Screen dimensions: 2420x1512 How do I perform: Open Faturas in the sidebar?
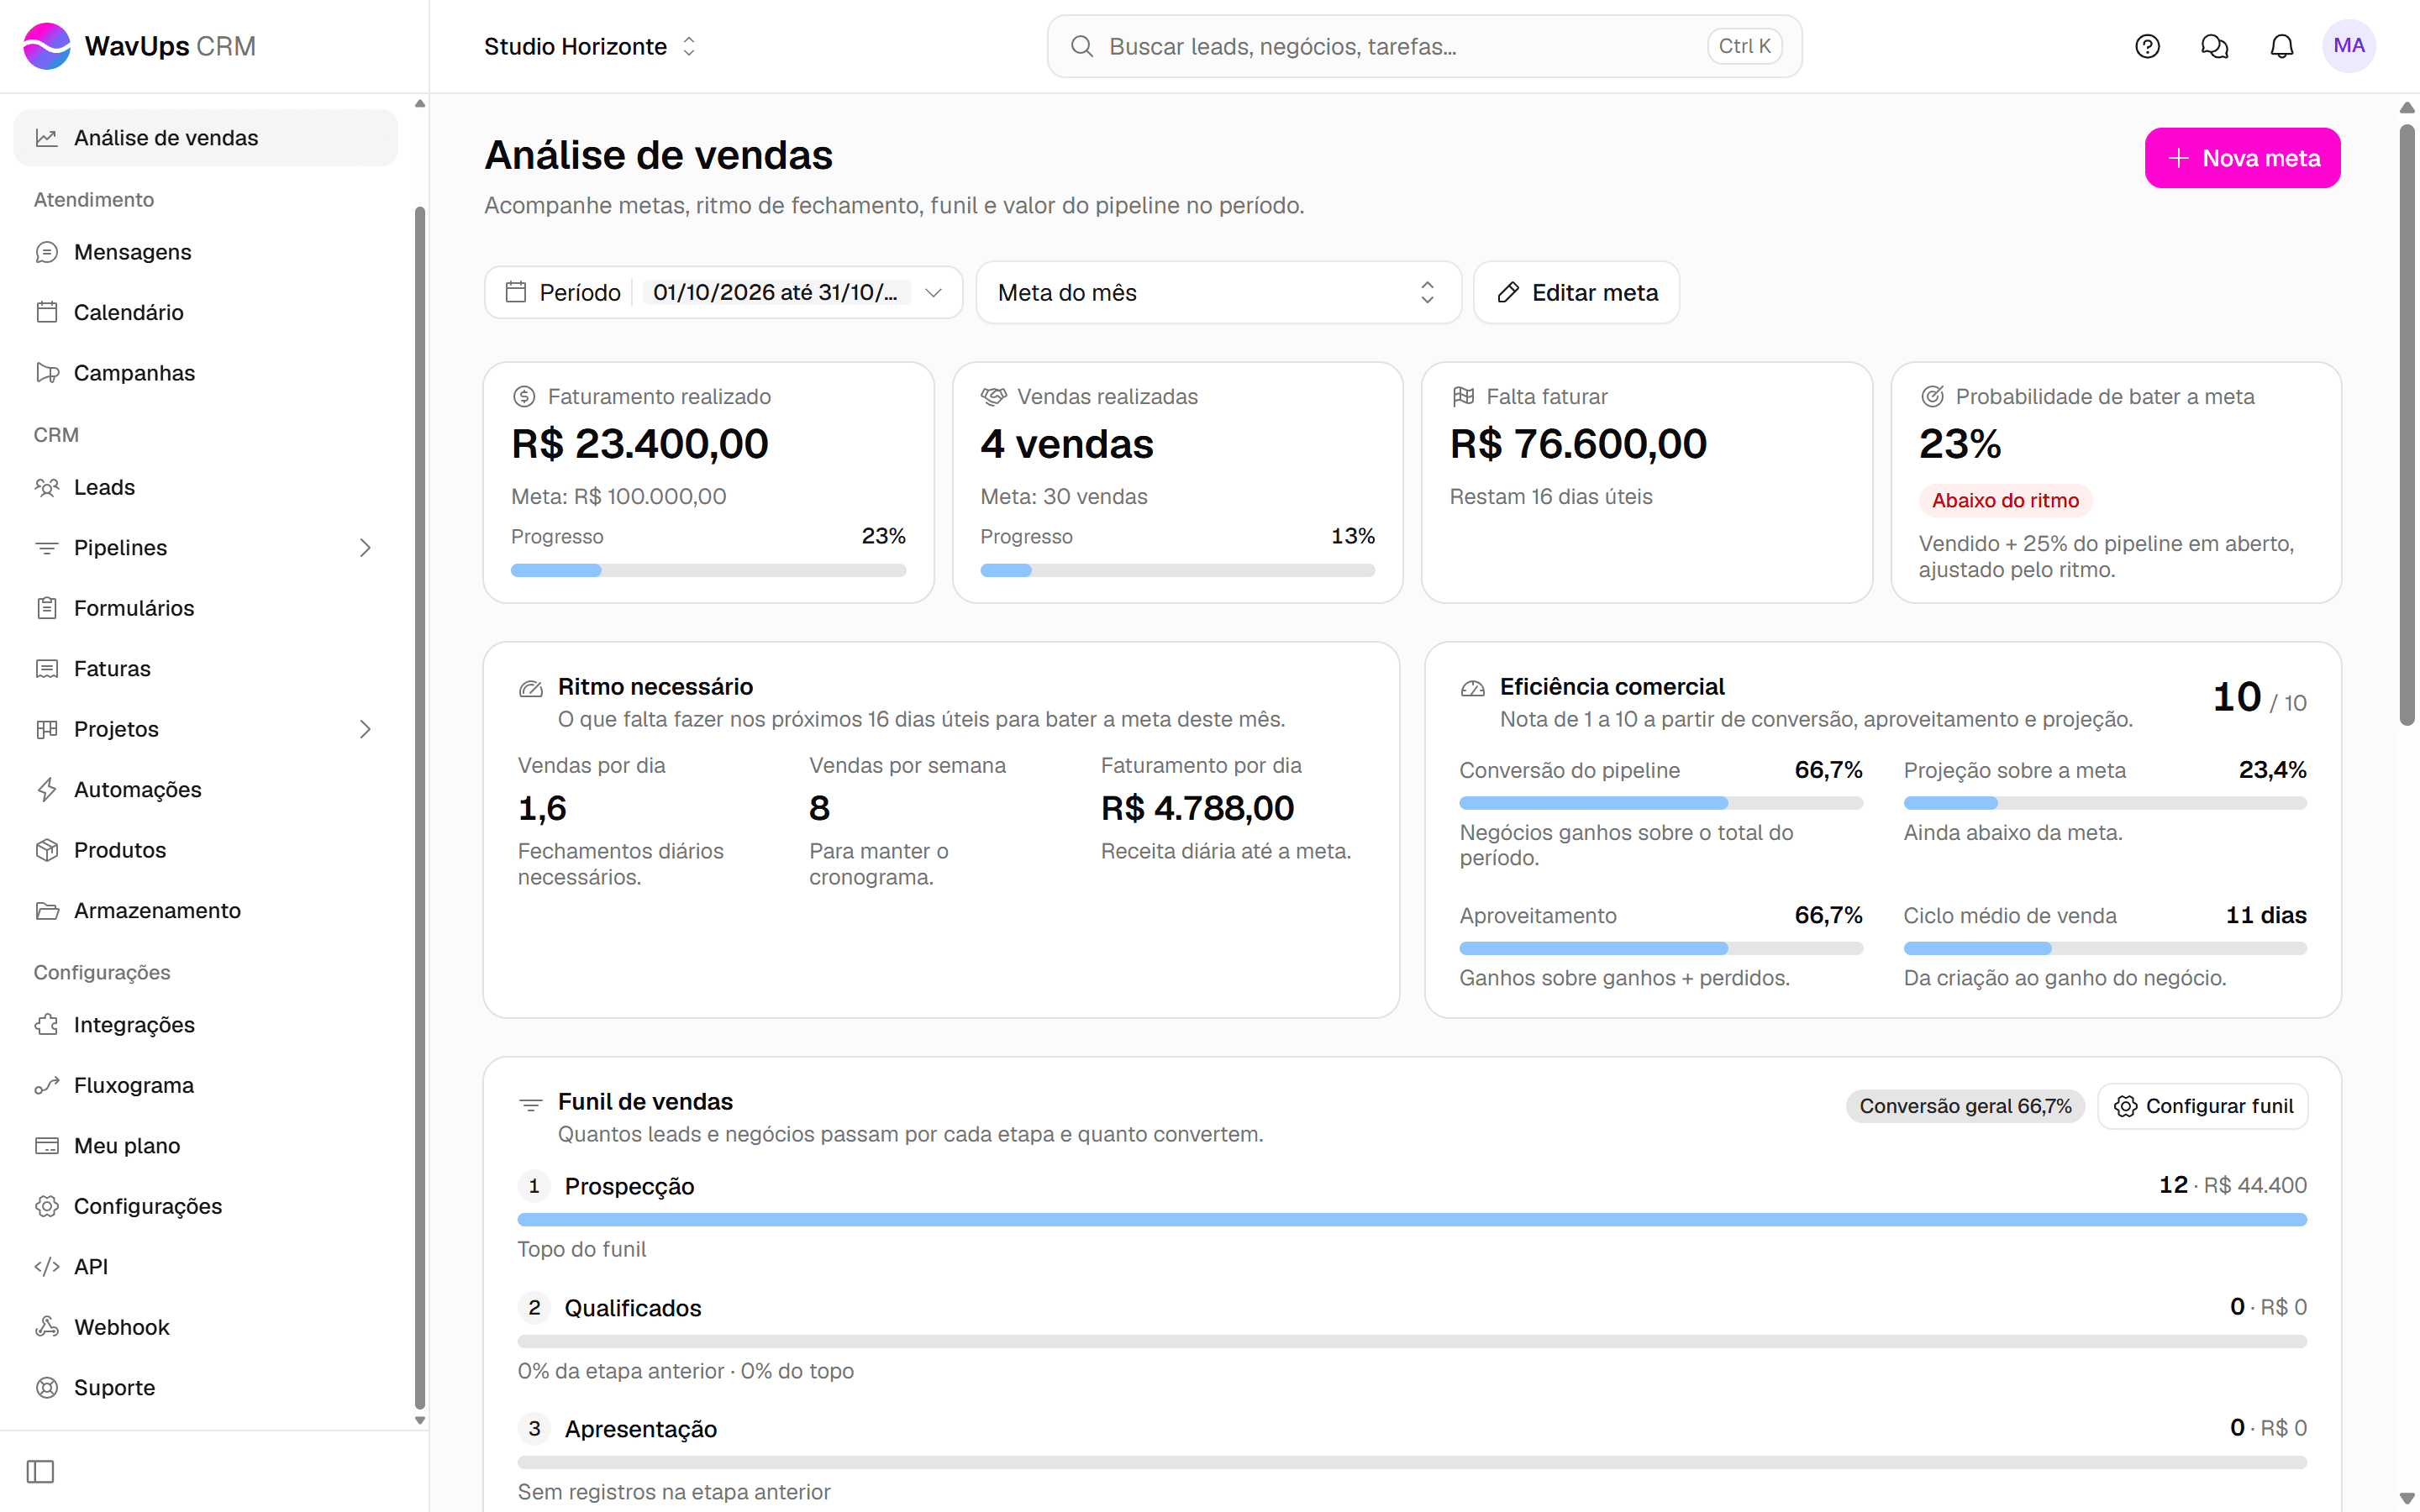point(205,669)
